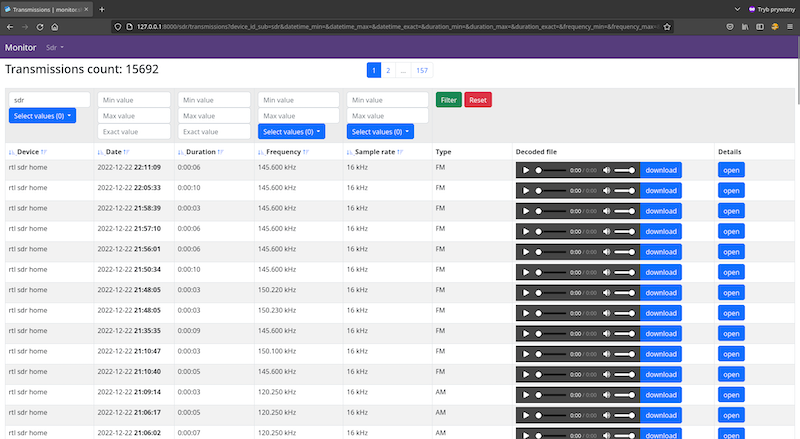Go to page 1 of results
Image resolution: width=800 pixels, height=439 pixels.
(374, 70)
